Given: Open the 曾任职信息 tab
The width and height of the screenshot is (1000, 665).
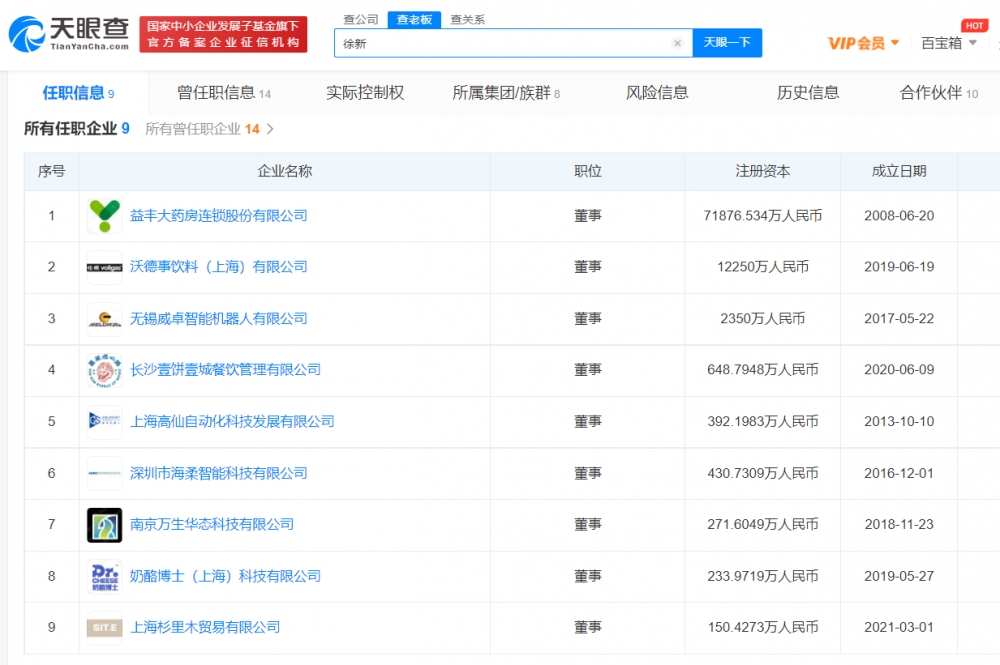Looking at the screenshot, I should point(224,93).
